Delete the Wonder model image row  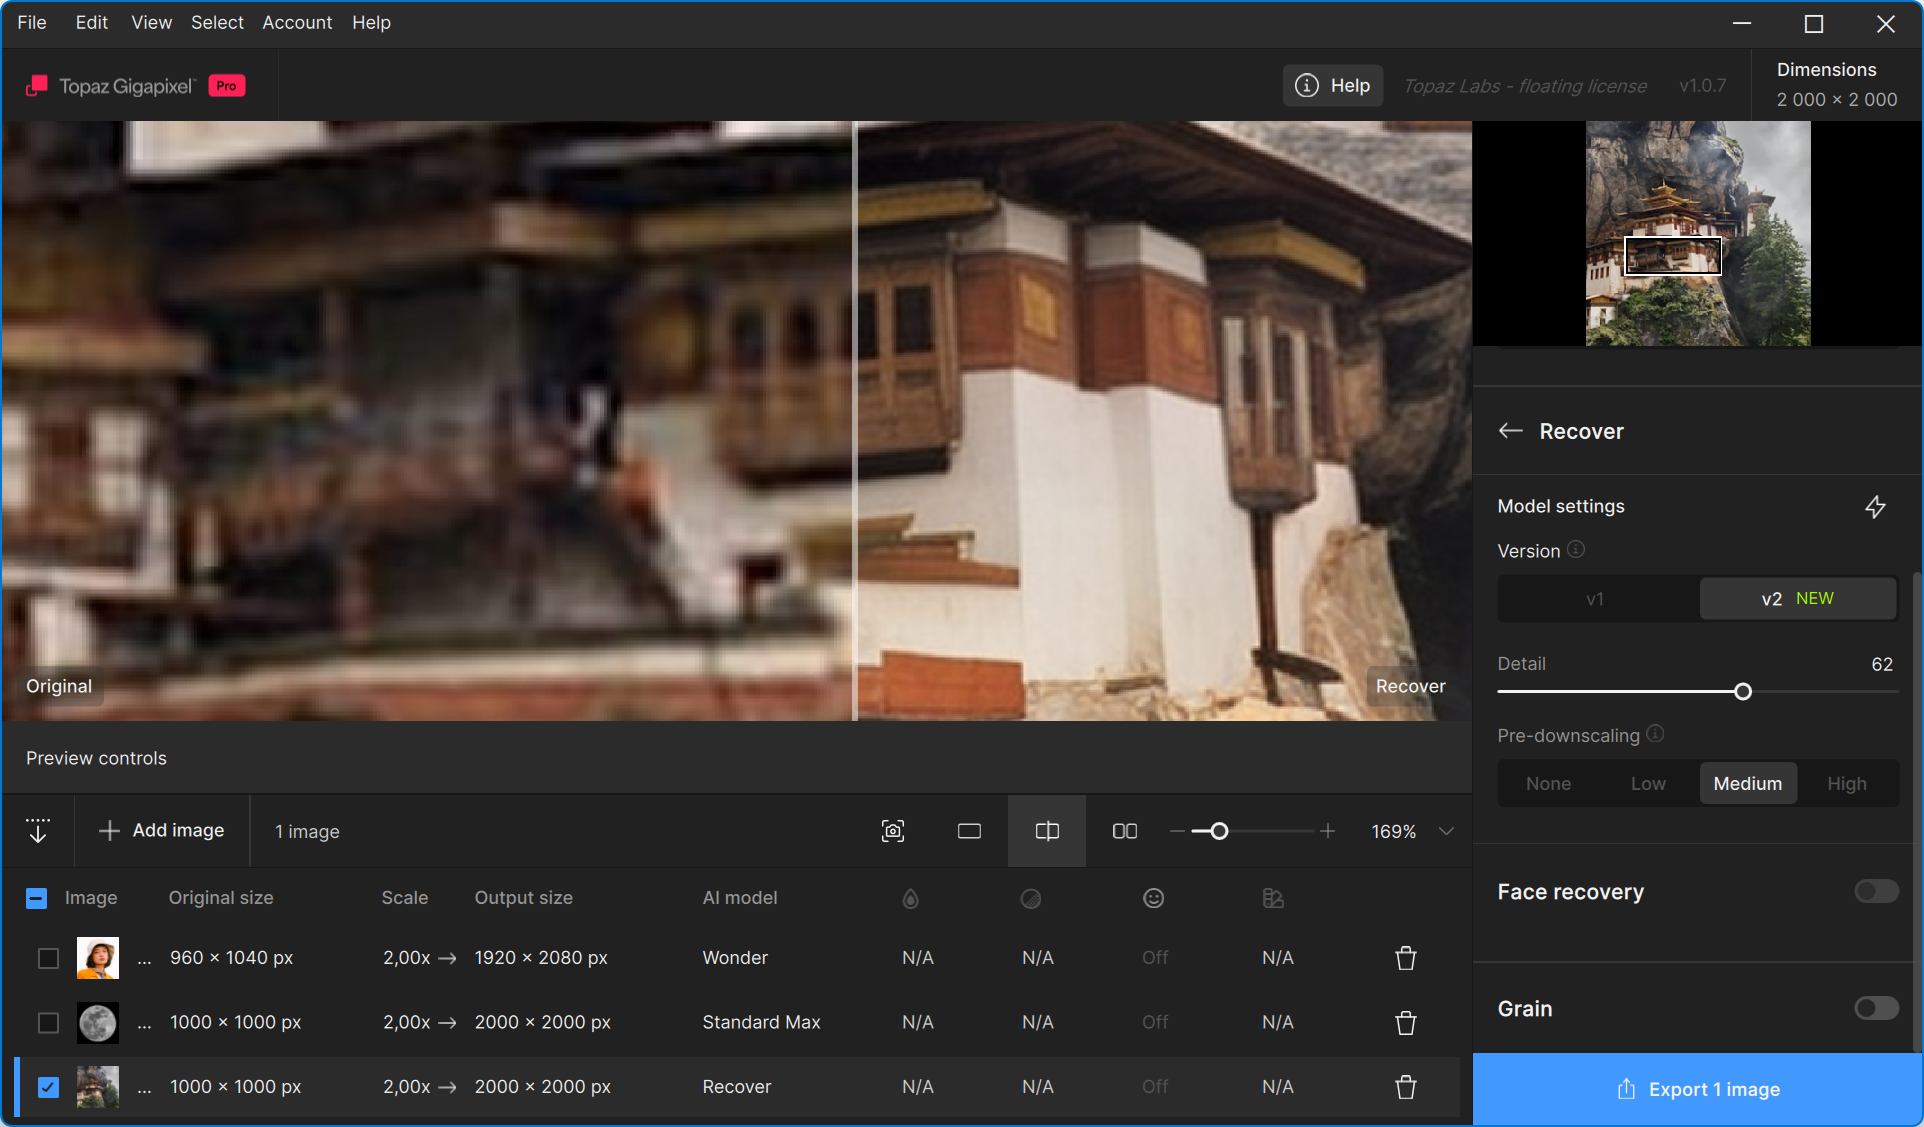click(x=1405, y=958)
